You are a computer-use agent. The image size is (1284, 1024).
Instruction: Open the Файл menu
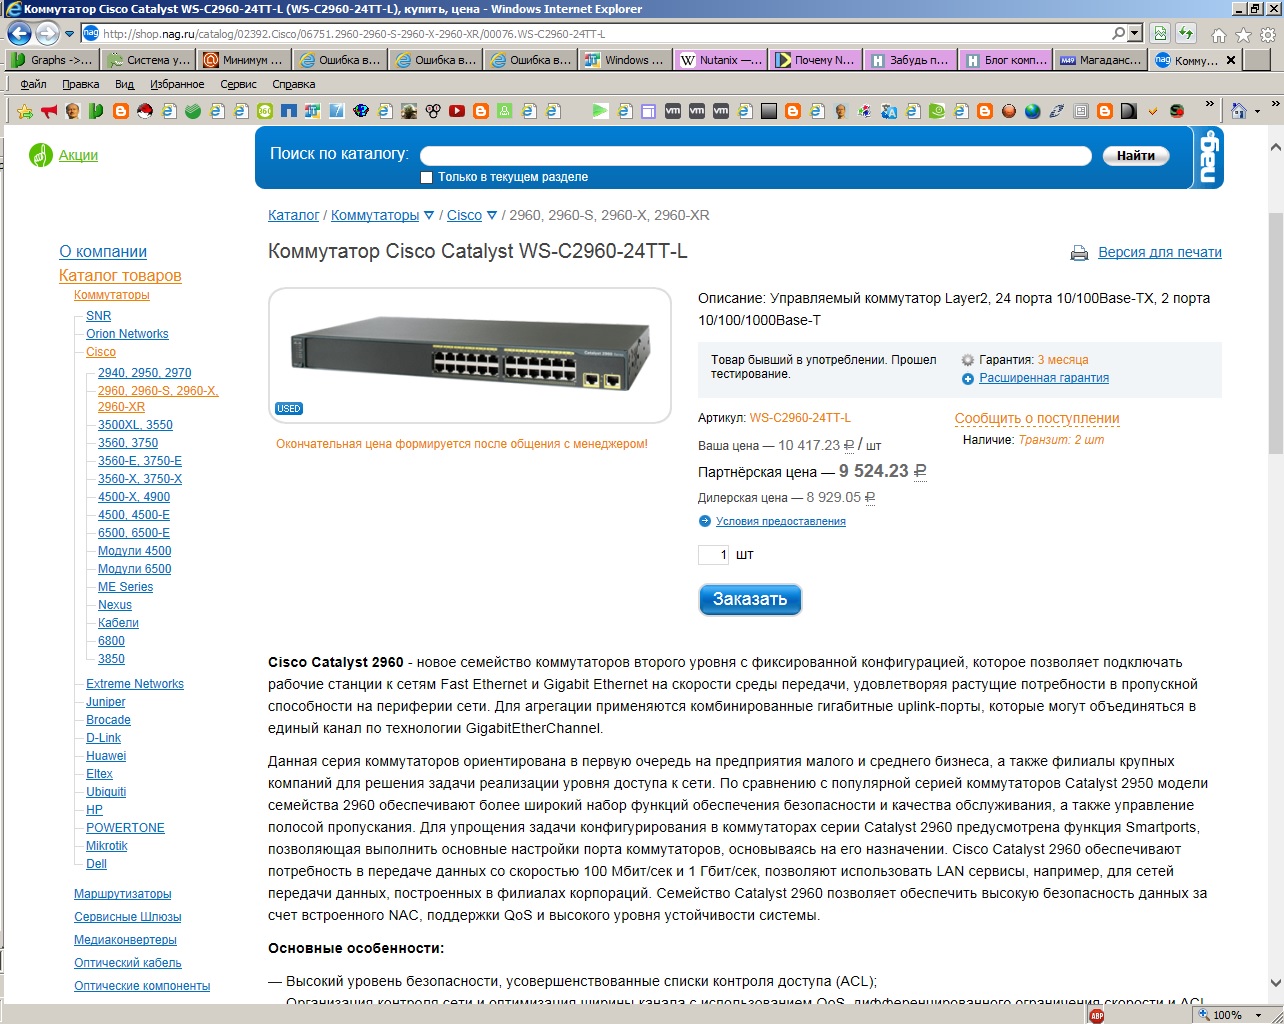[x=33, y=85]
